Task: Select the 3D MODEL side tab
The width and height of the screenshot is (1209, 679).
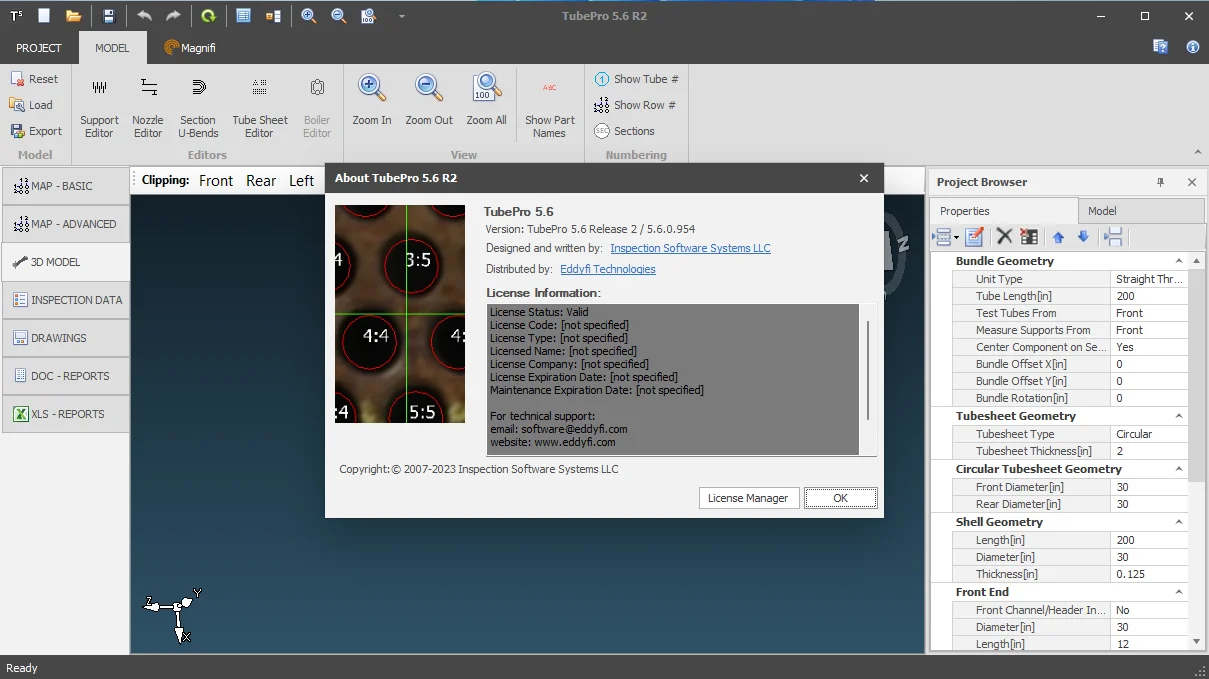Action: click(x=66, y=262)
